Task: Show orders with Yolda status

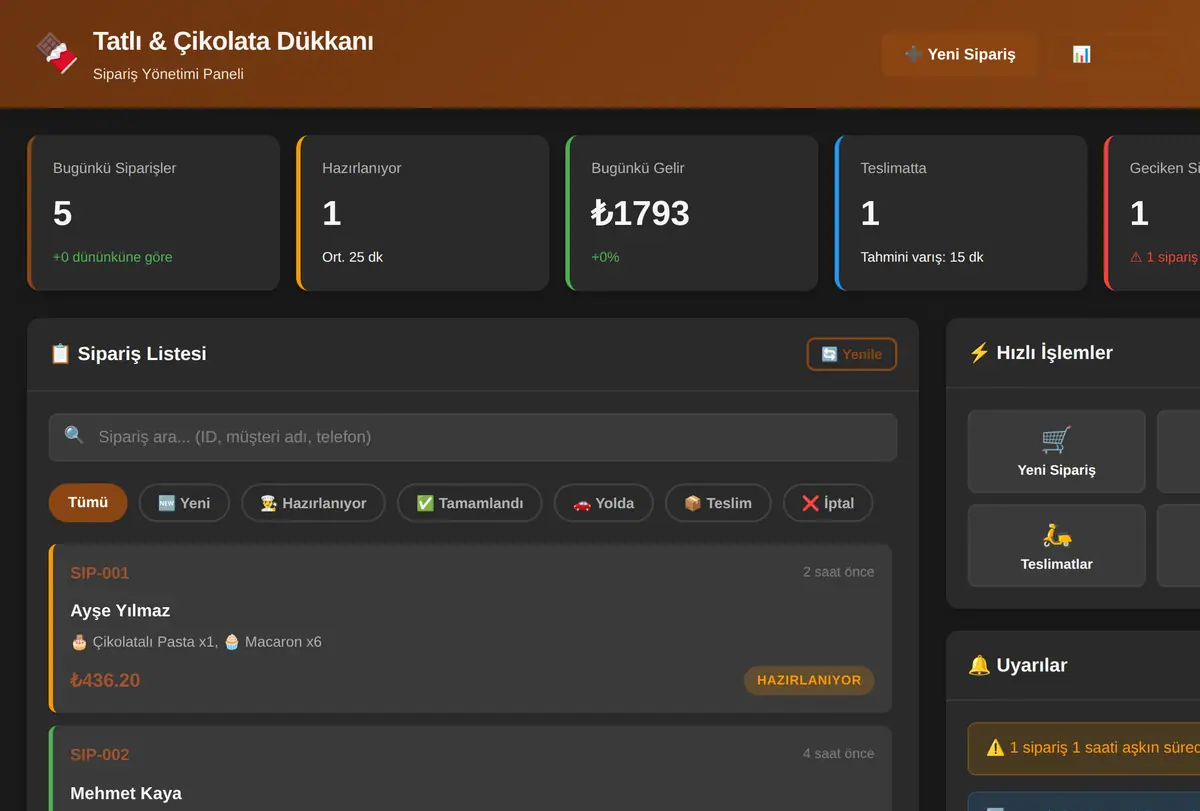Action: [x=603, y=503]
